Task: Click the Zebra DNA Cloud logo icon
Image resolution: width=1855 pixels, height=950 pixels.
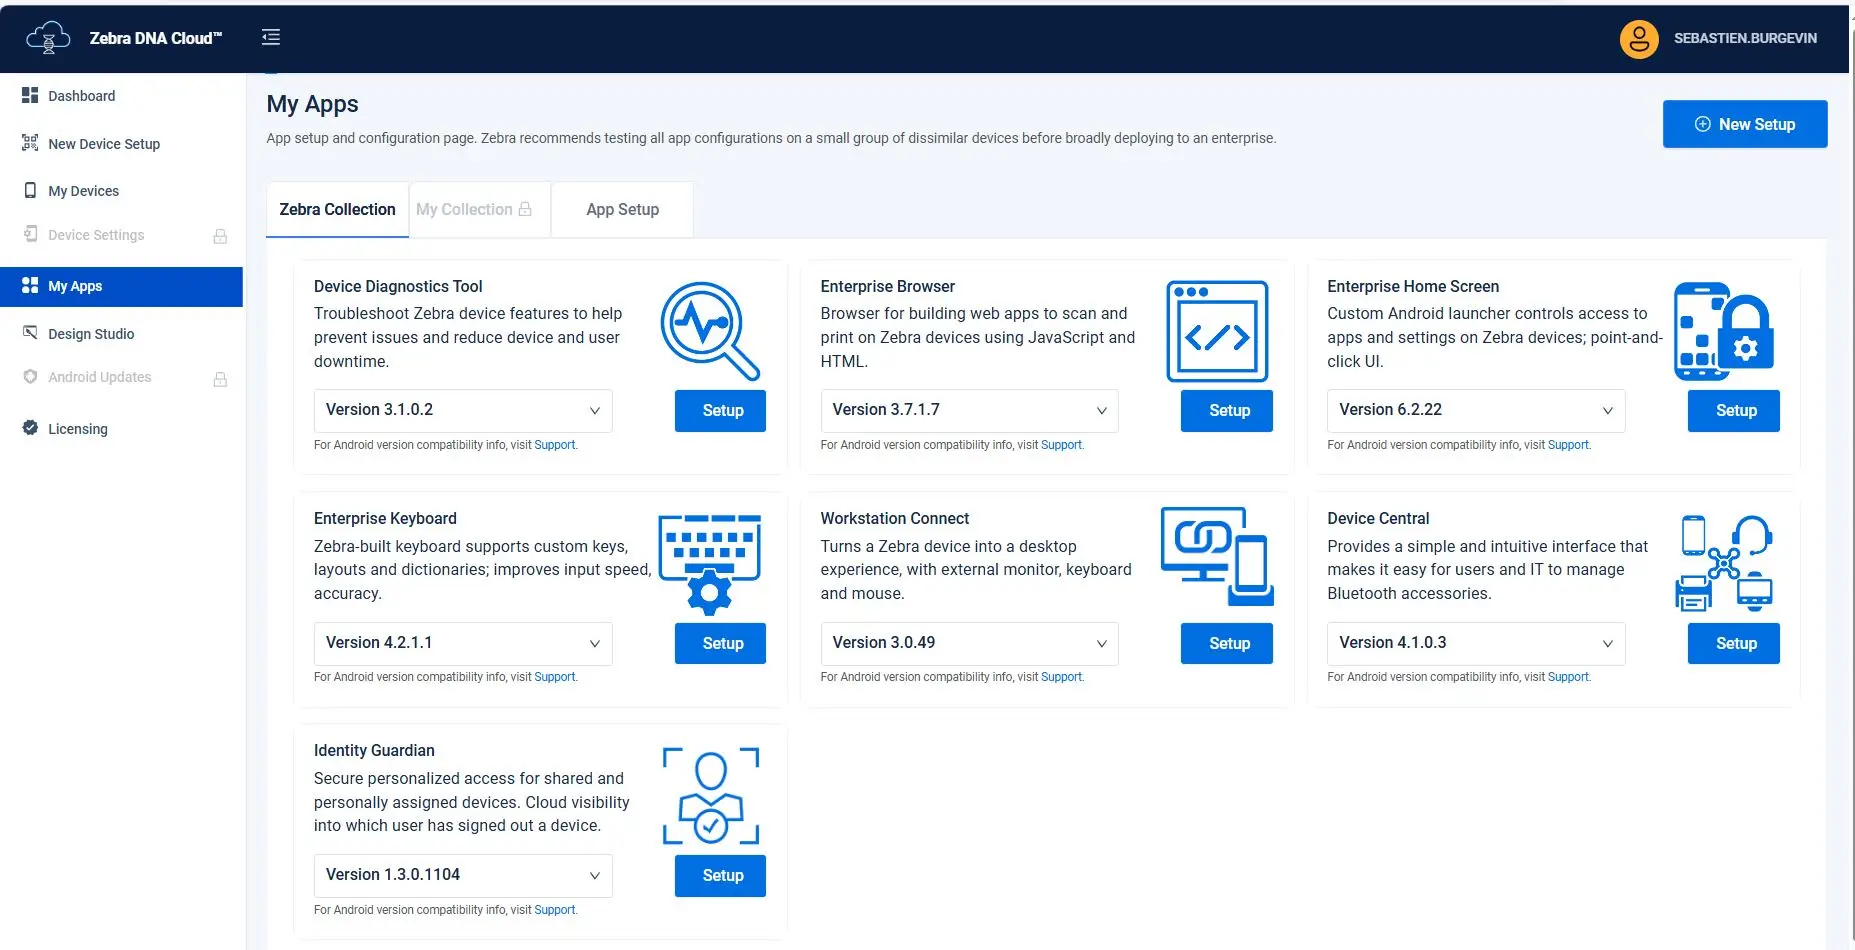Action: pos(48,38)
